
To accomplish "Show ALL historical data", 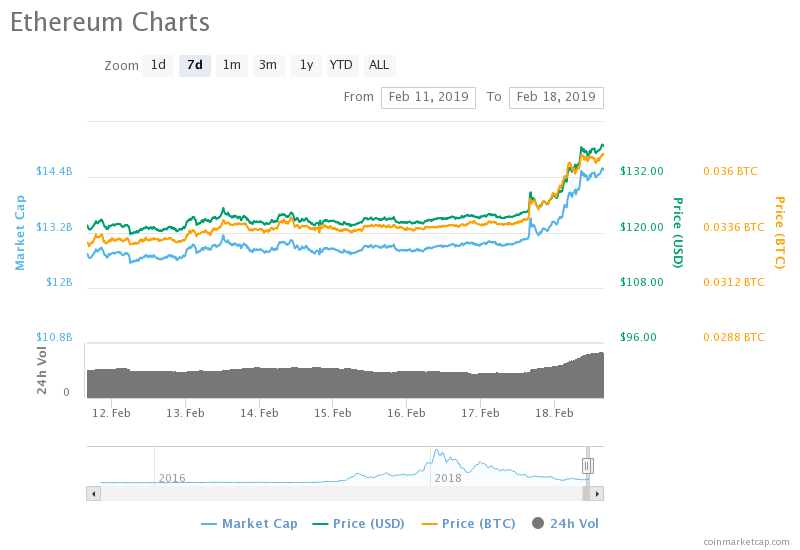I will pos(379,66).
